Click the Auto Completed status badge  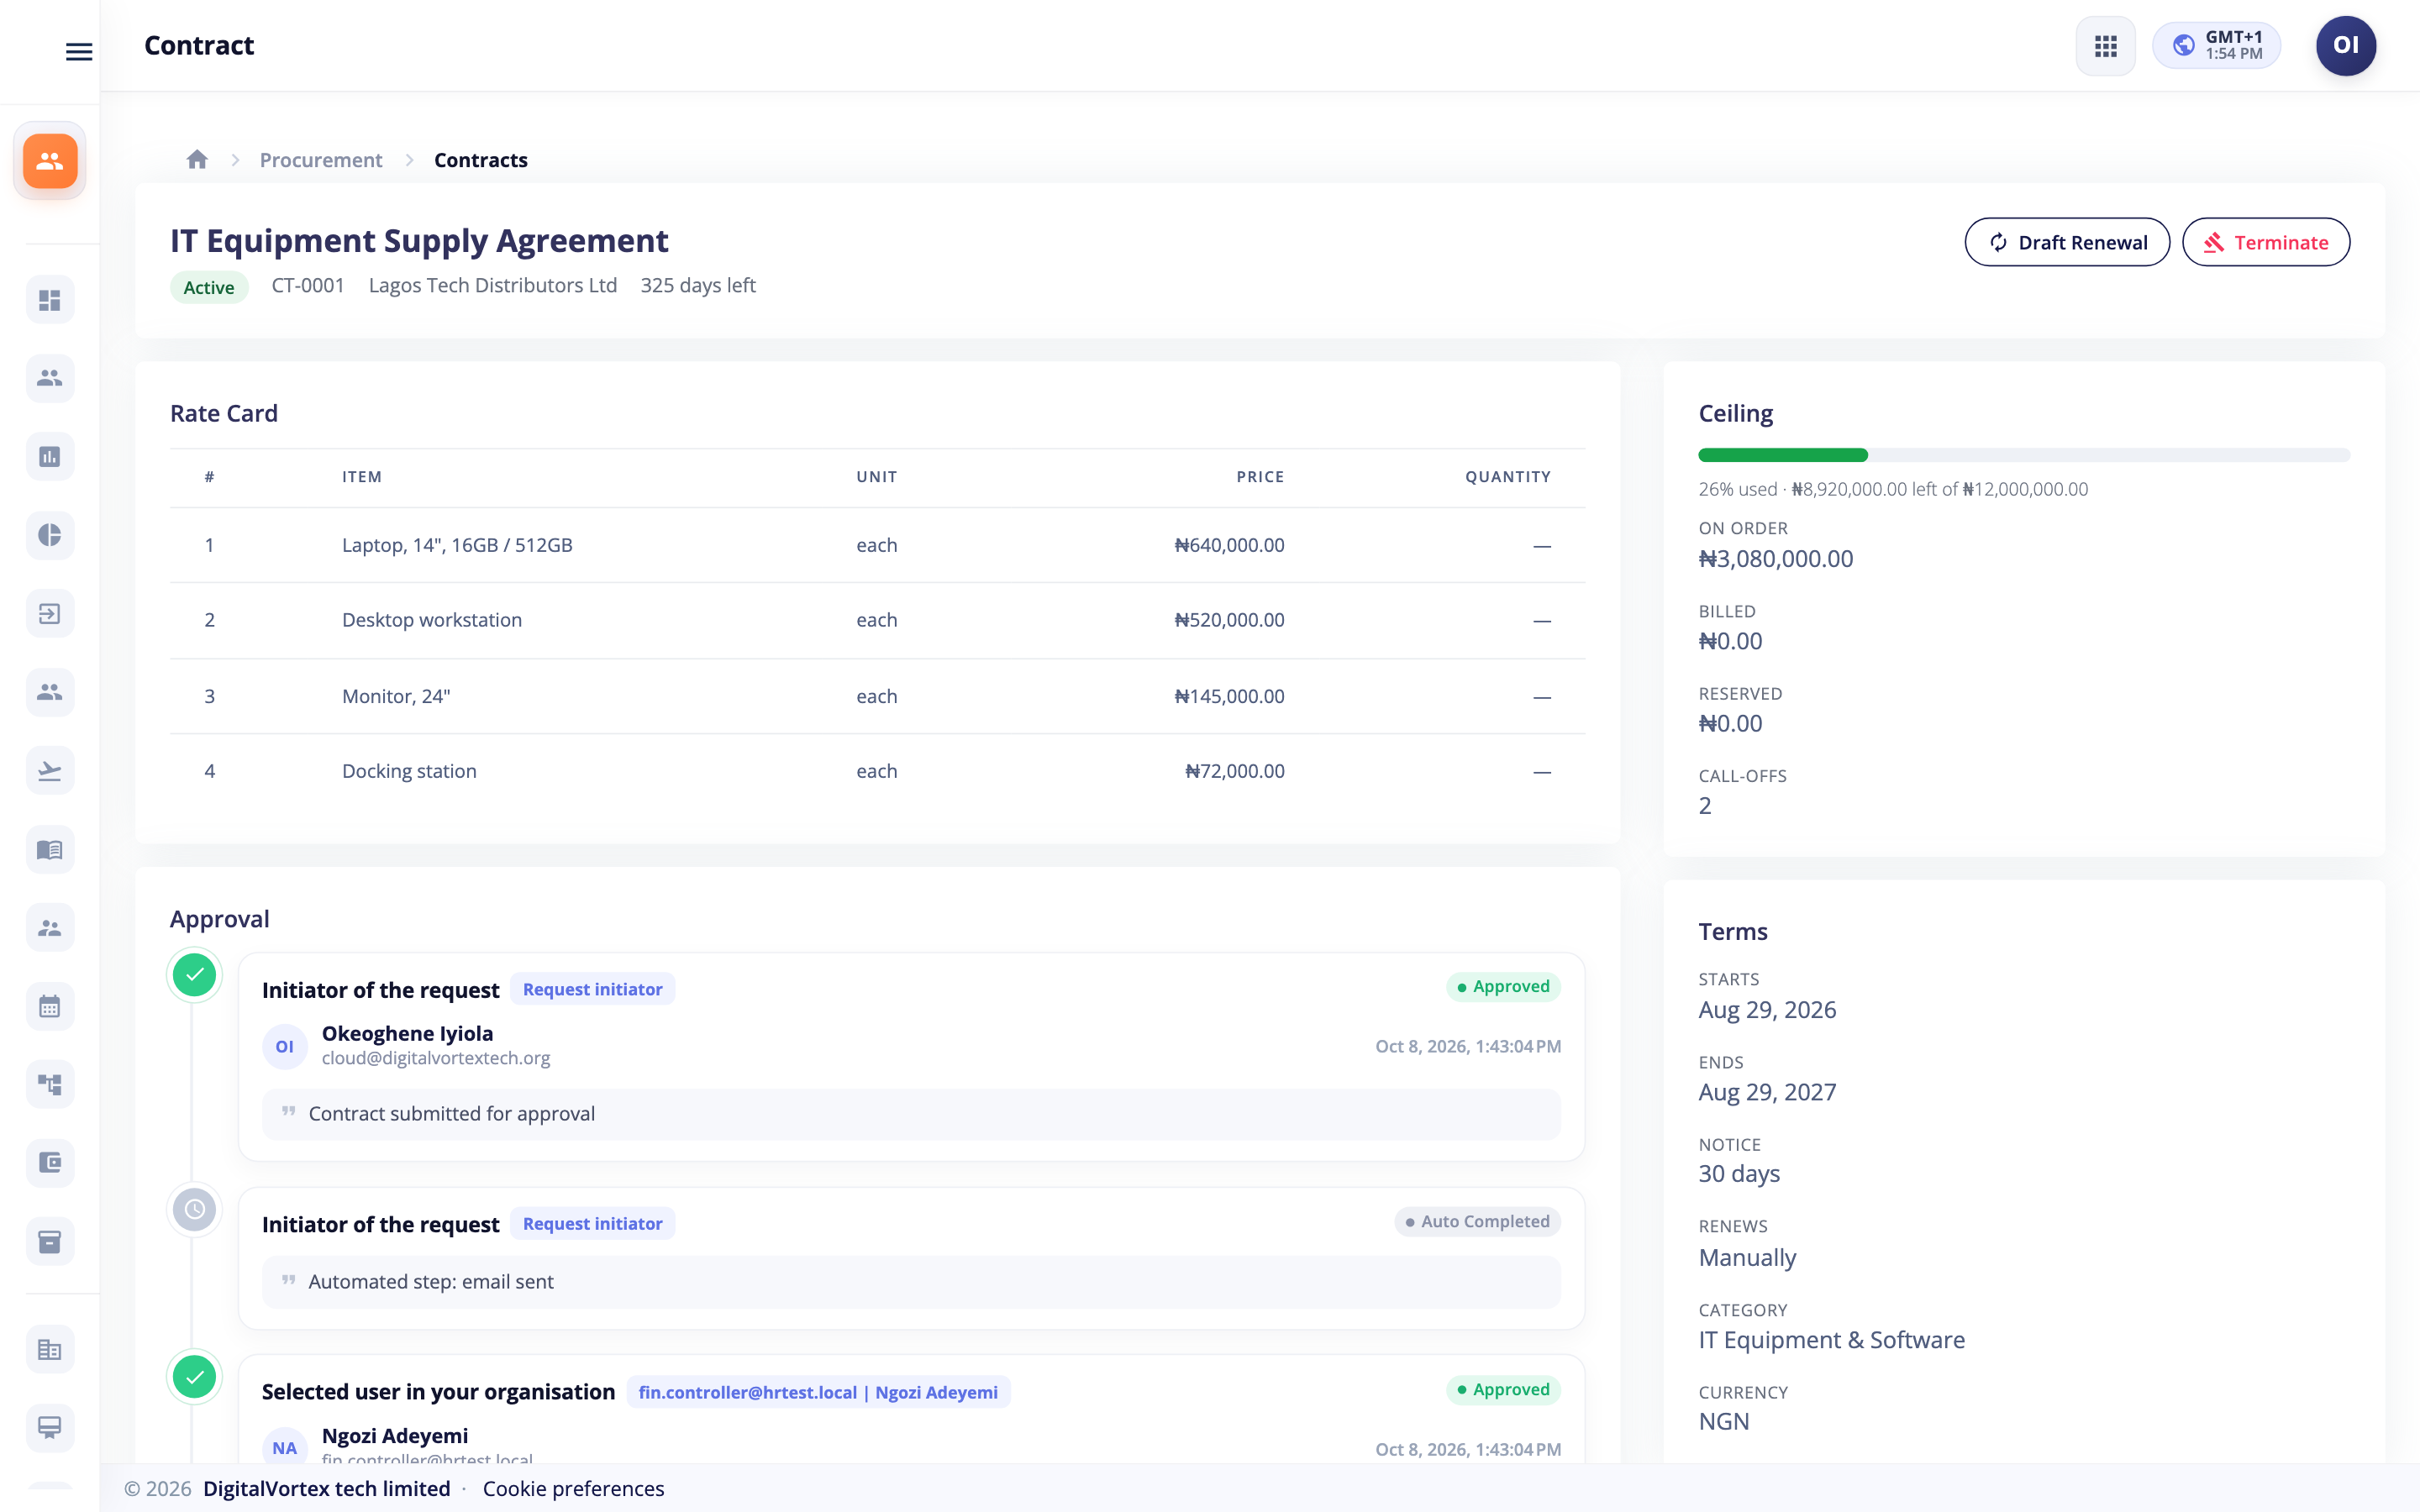pyautogui.click(x=1477, y=1221)
